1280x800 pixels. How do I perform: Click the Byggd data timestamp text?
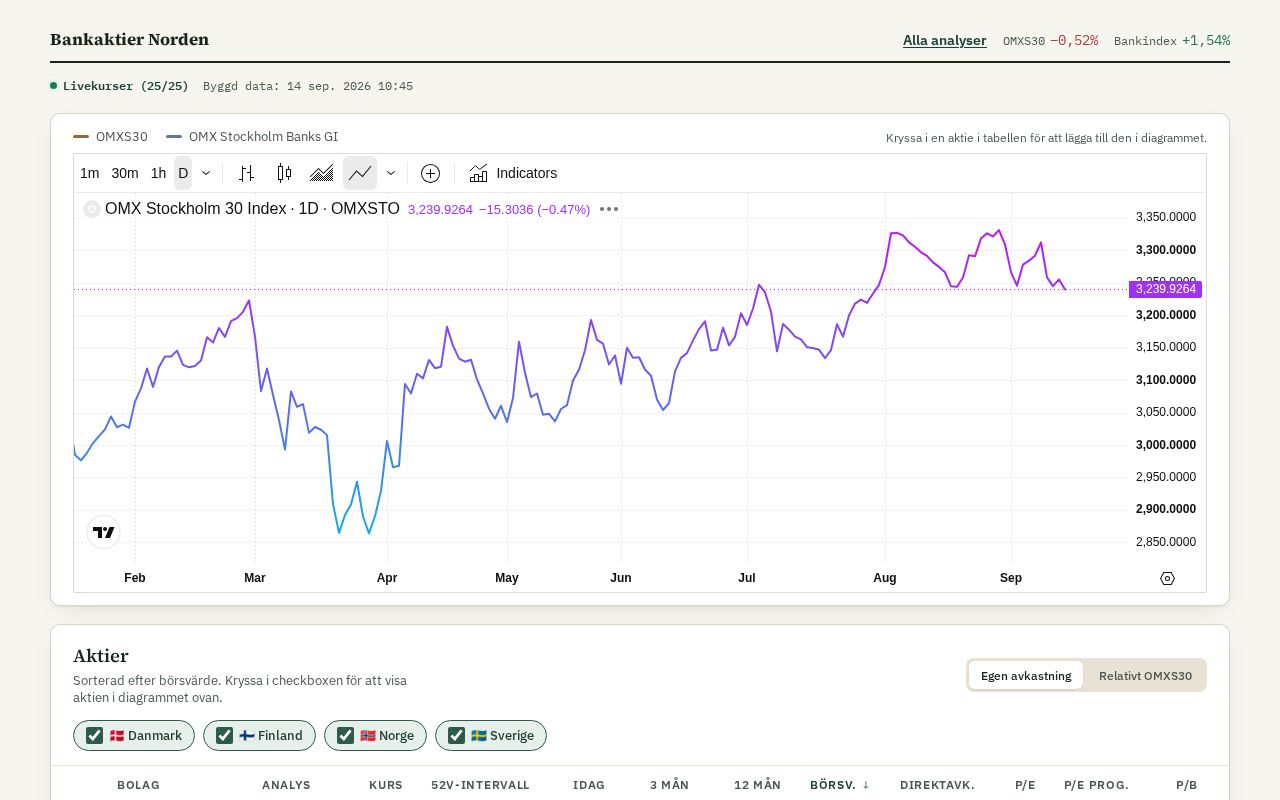308,86
